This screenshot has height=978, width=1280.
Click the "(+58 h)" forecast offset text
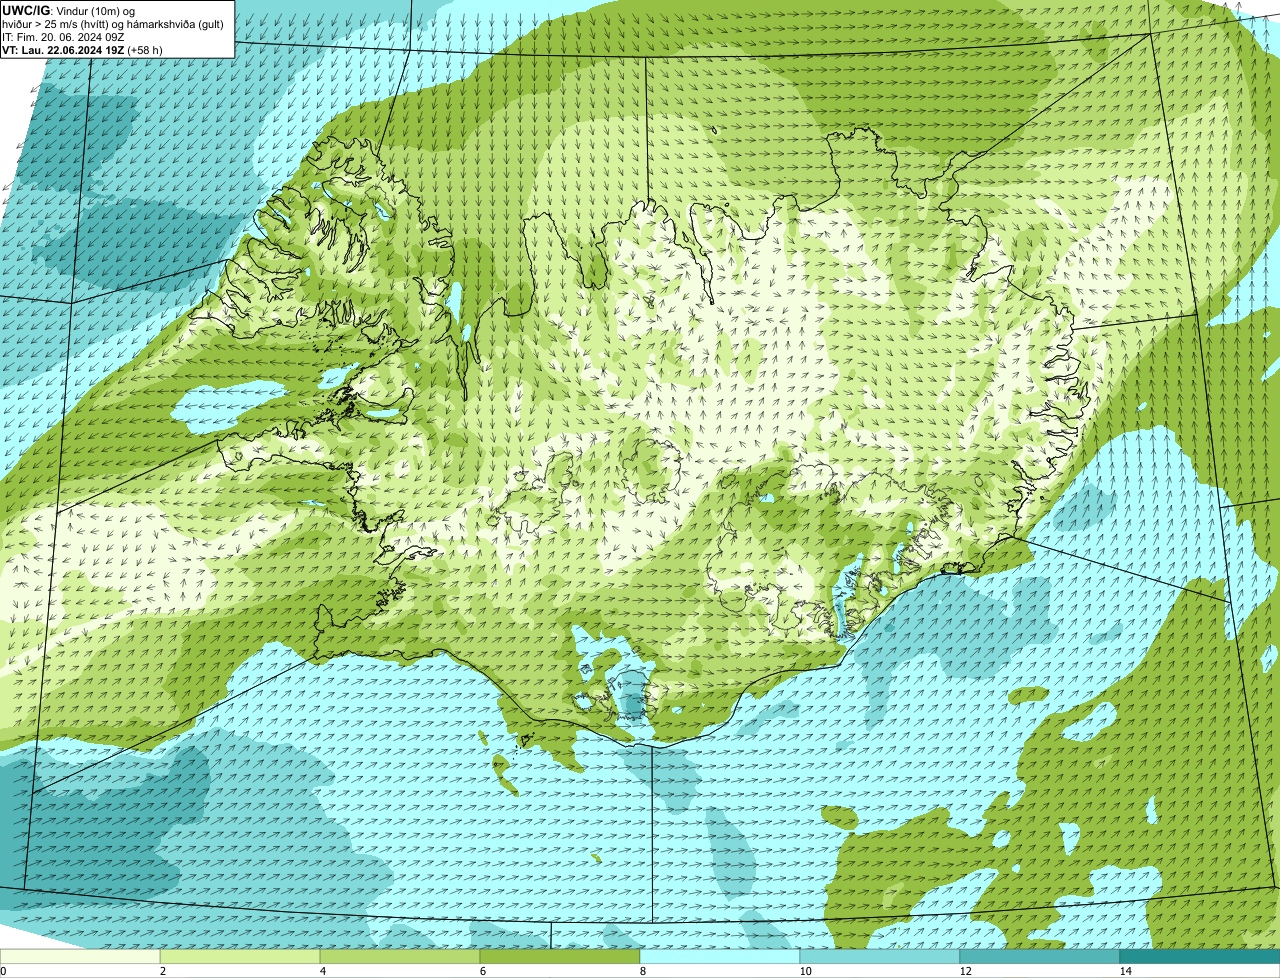point(145,49)
